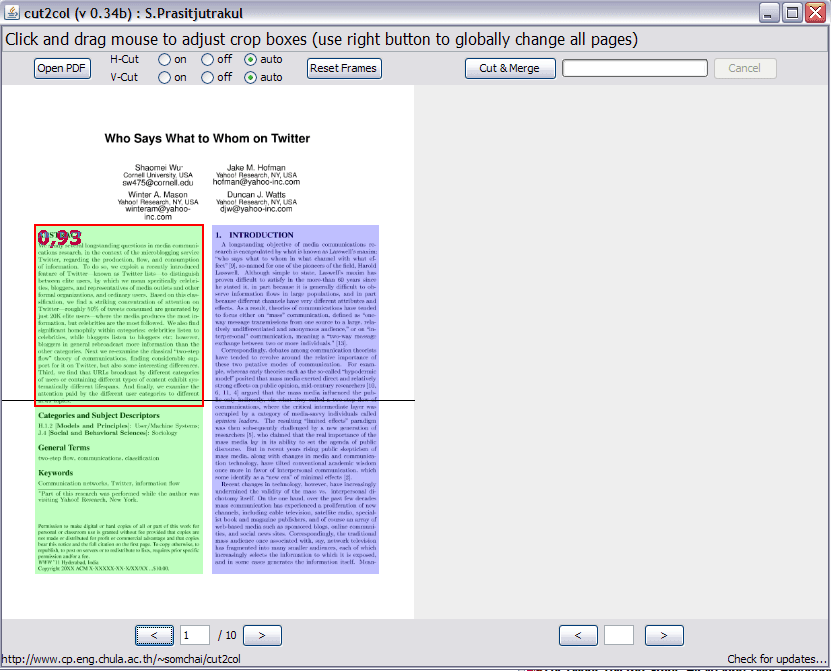Select H-Cut auto radio button
The height and width of the screenshot is (671, 831).
click(x=250, y=60)
